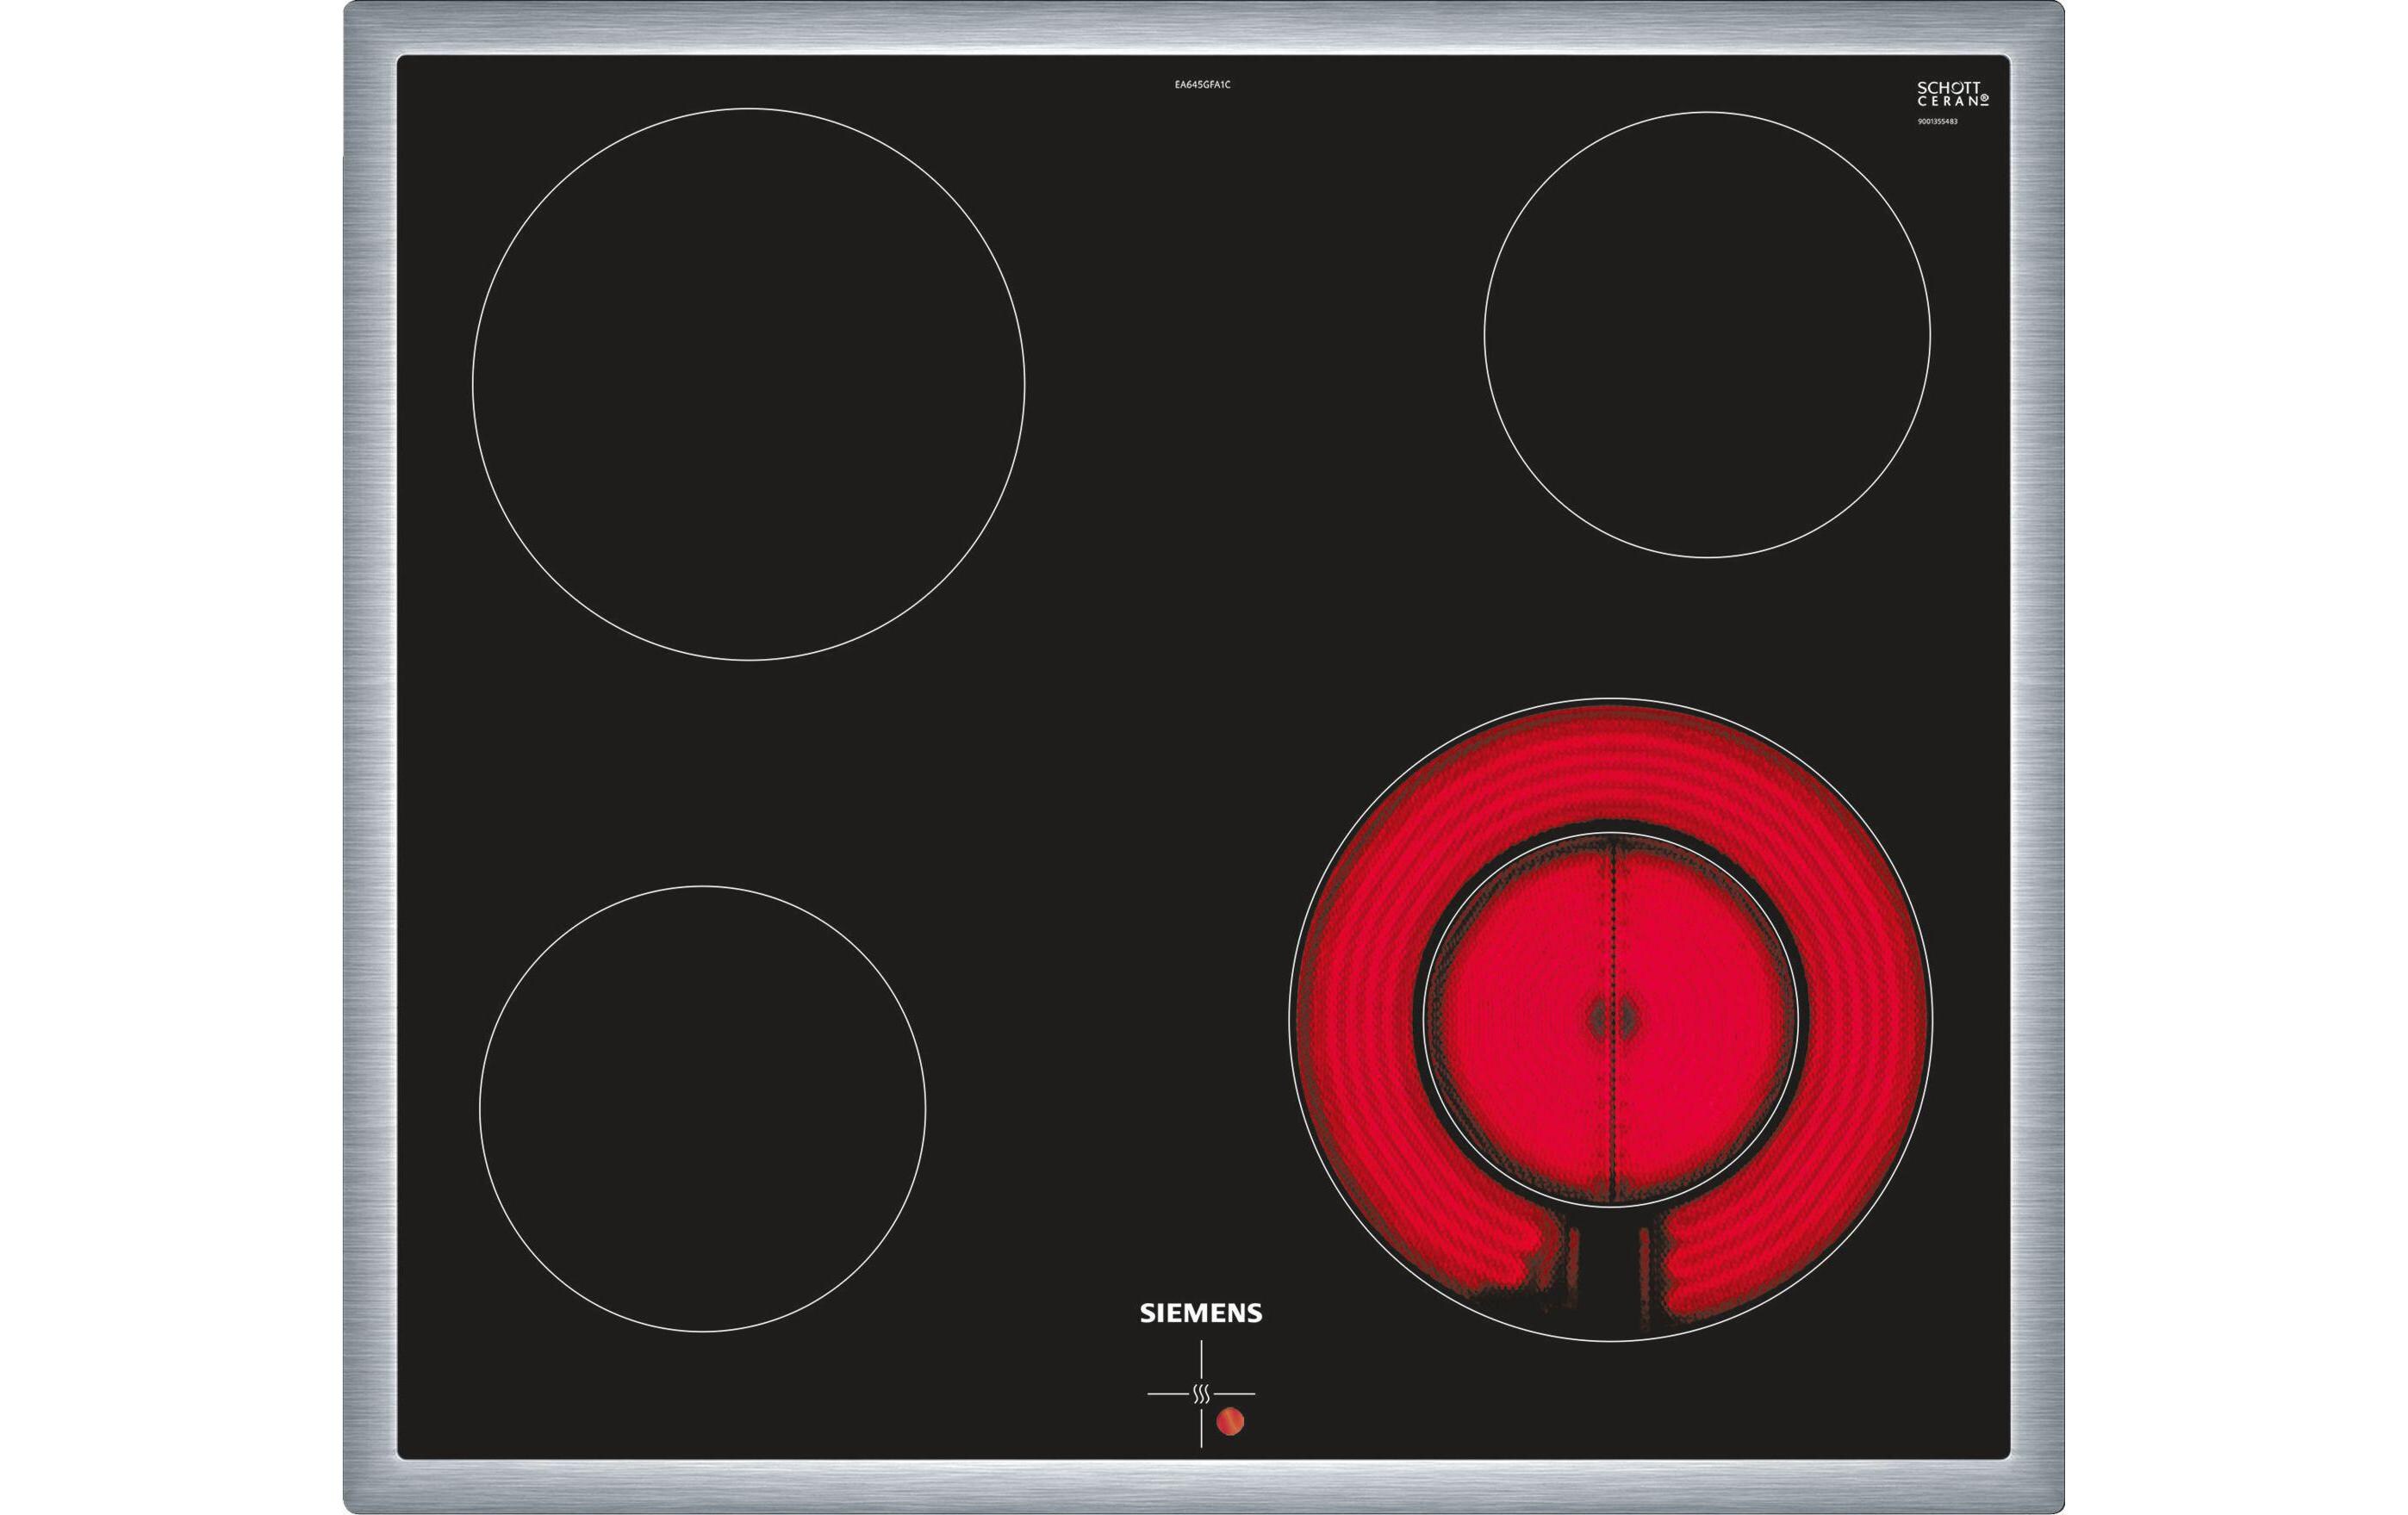The height and width of the screenshot is (1515, 2408).
Task: Click the 9001355483 serial number text
Action: click(1937, 121)
